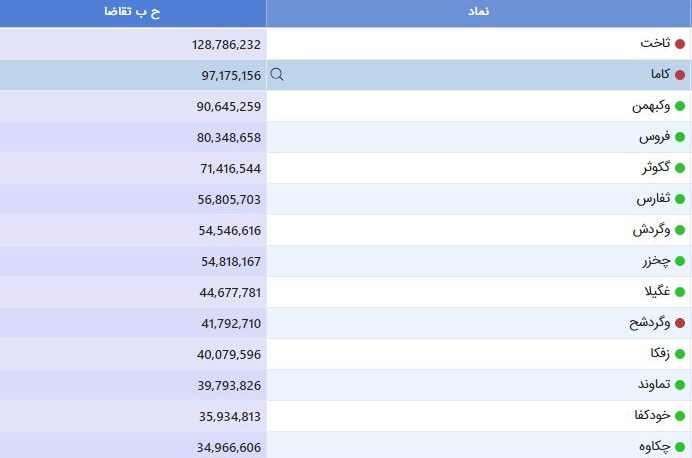Click the green status dot beside زفکا
The width and height of the screenshot is (692, 458).
pos(680,354)
